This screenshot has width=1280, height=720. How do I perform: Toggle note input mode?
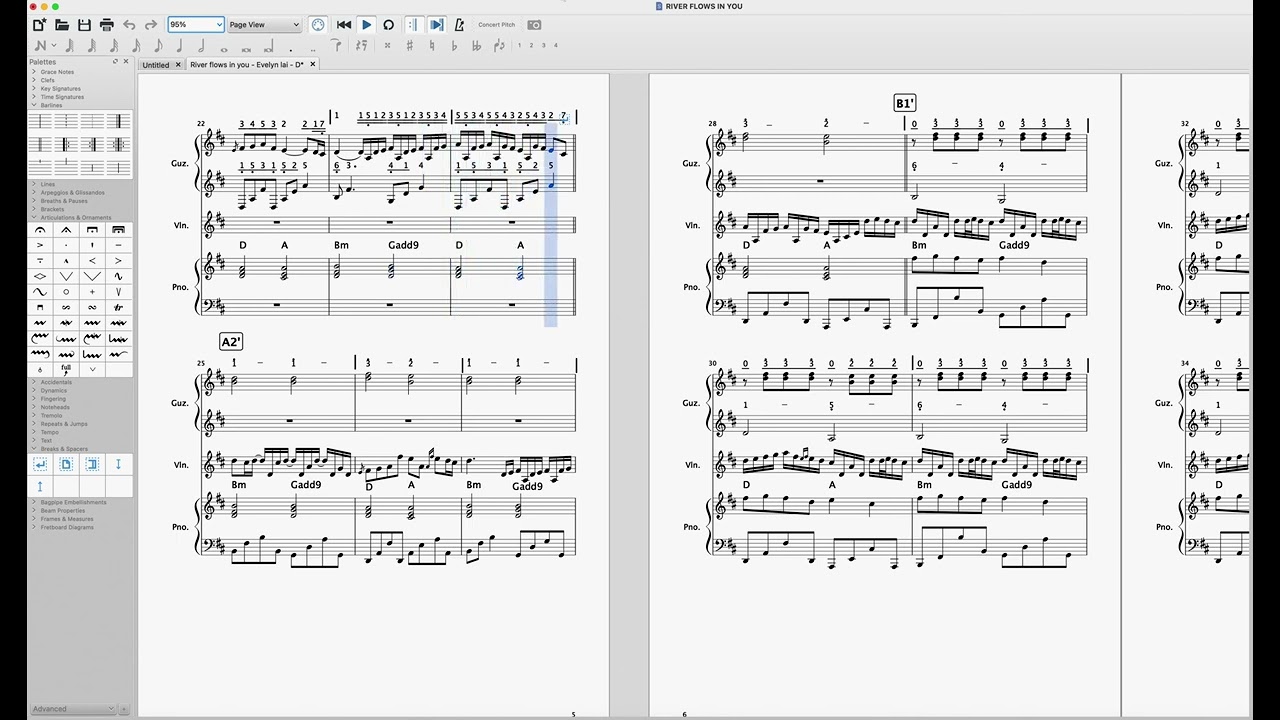point(40,45)
